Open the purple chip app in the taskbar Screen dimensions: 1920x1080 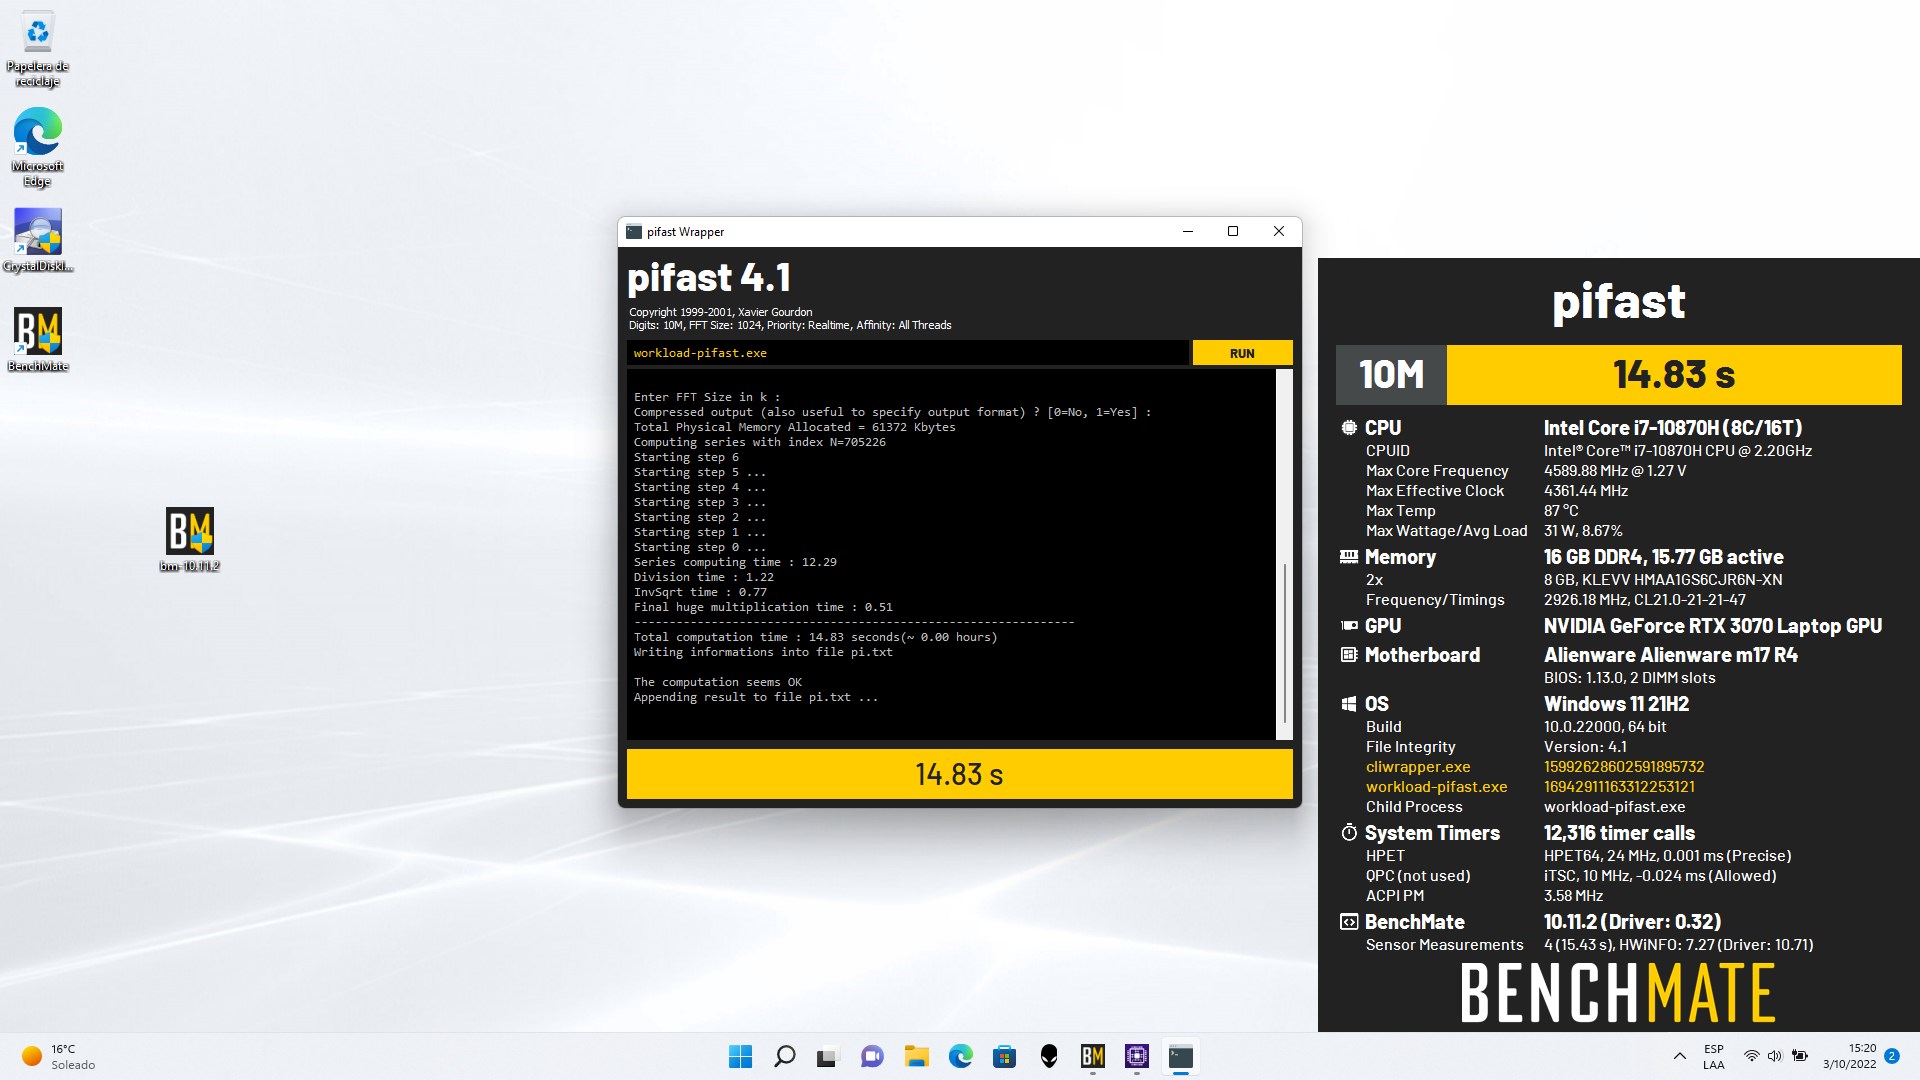tap(1136, 1056)
